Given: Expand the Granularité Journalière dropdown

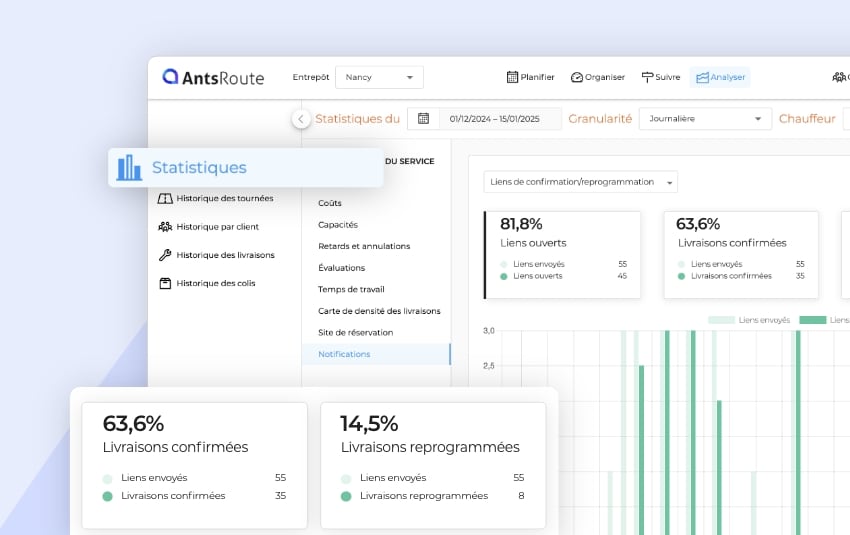Looking at the screenshot, I should [704, 118].
